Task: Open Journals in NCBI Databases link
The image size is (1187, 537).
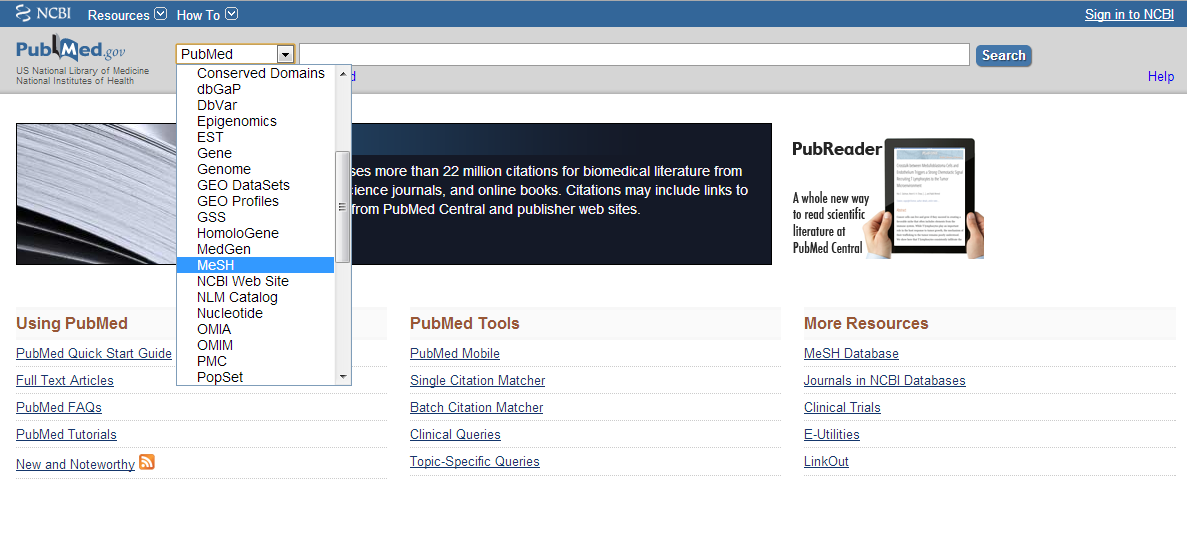Action: [885, 380]
